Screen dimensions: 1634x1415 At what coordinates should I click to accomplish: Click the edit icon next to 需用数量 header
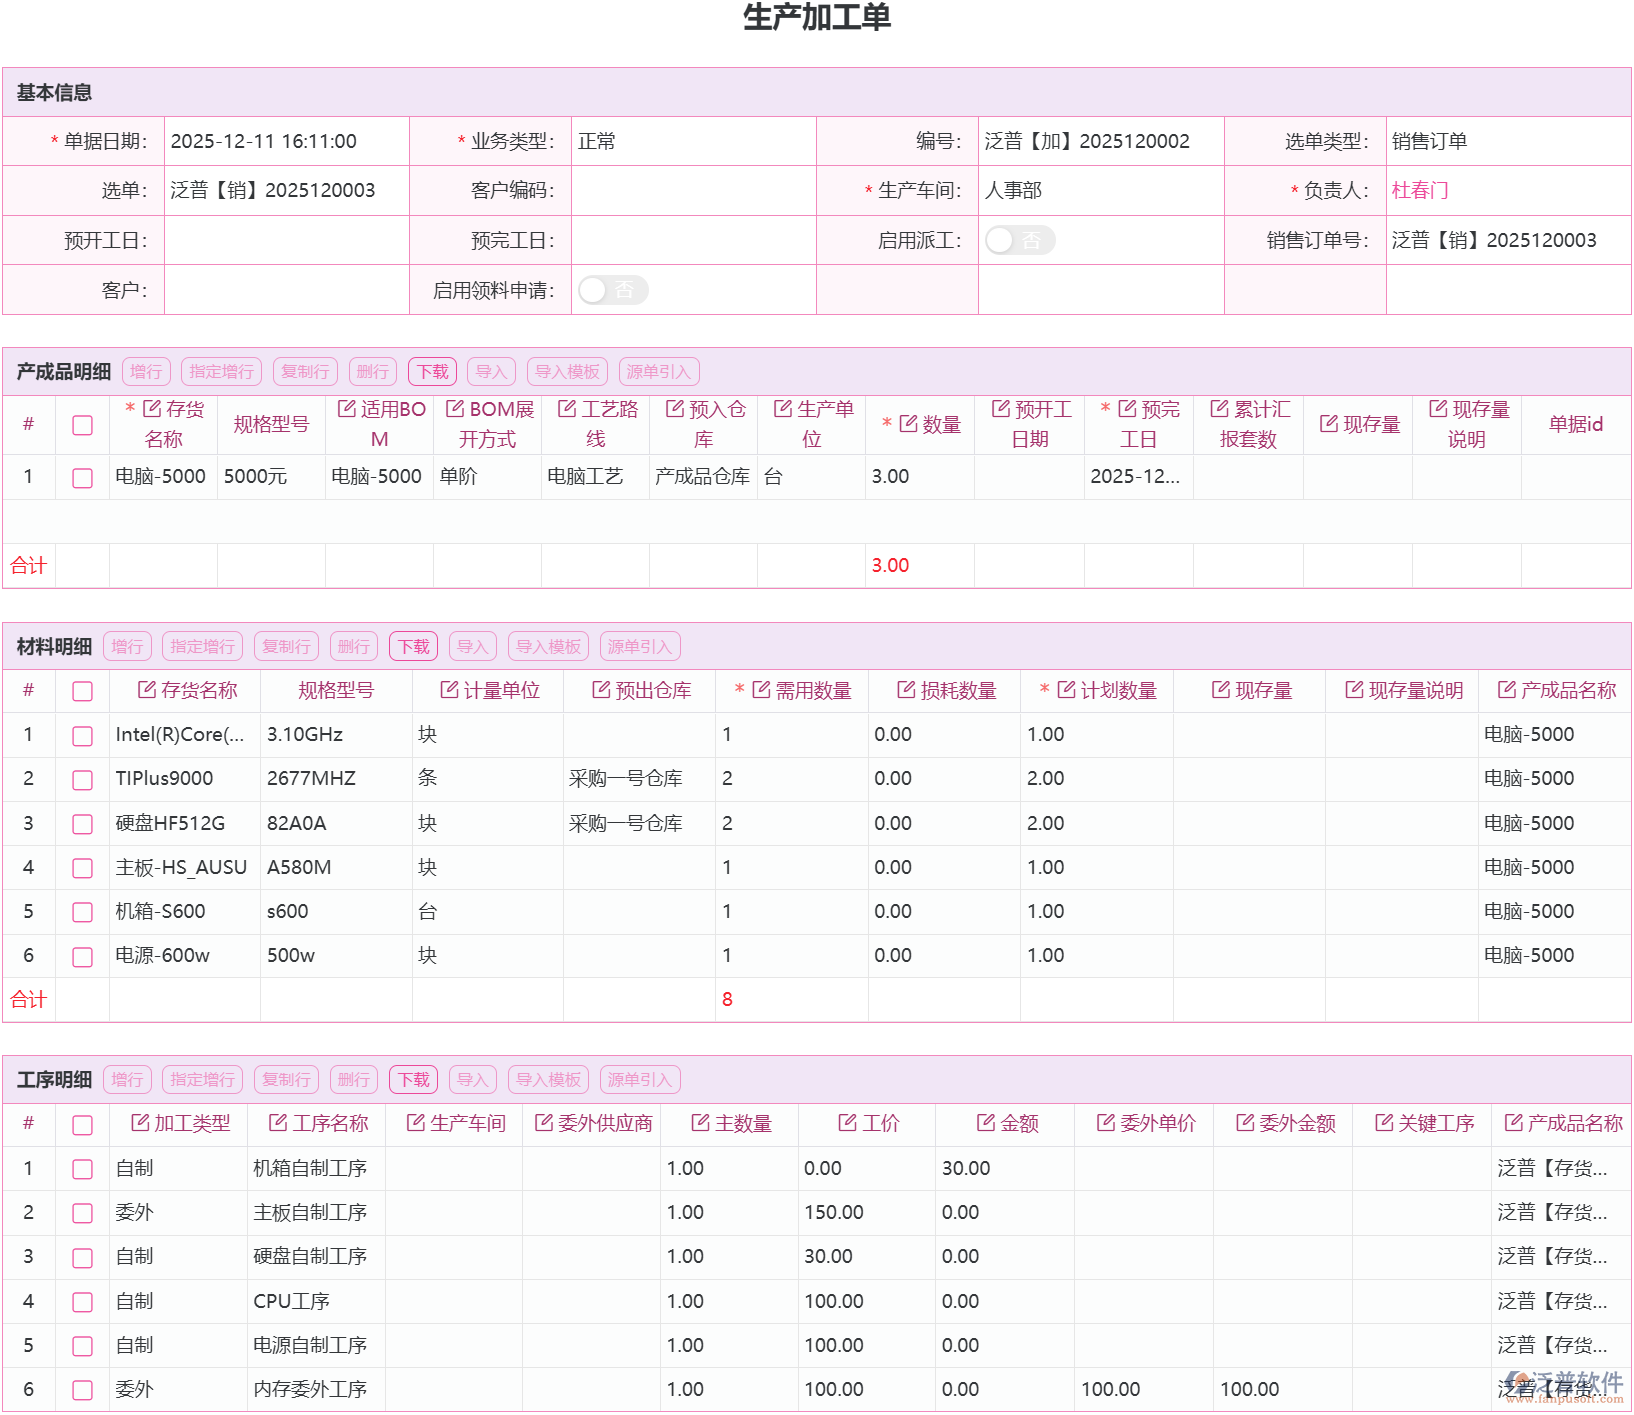(x=761, y=690)
